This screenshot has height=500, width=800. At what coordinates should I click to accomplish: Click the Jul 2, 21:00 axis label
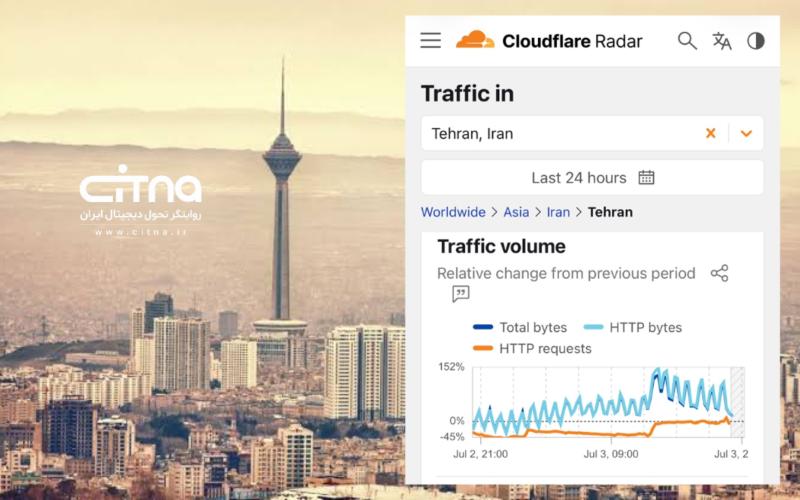tap(480, 454)
